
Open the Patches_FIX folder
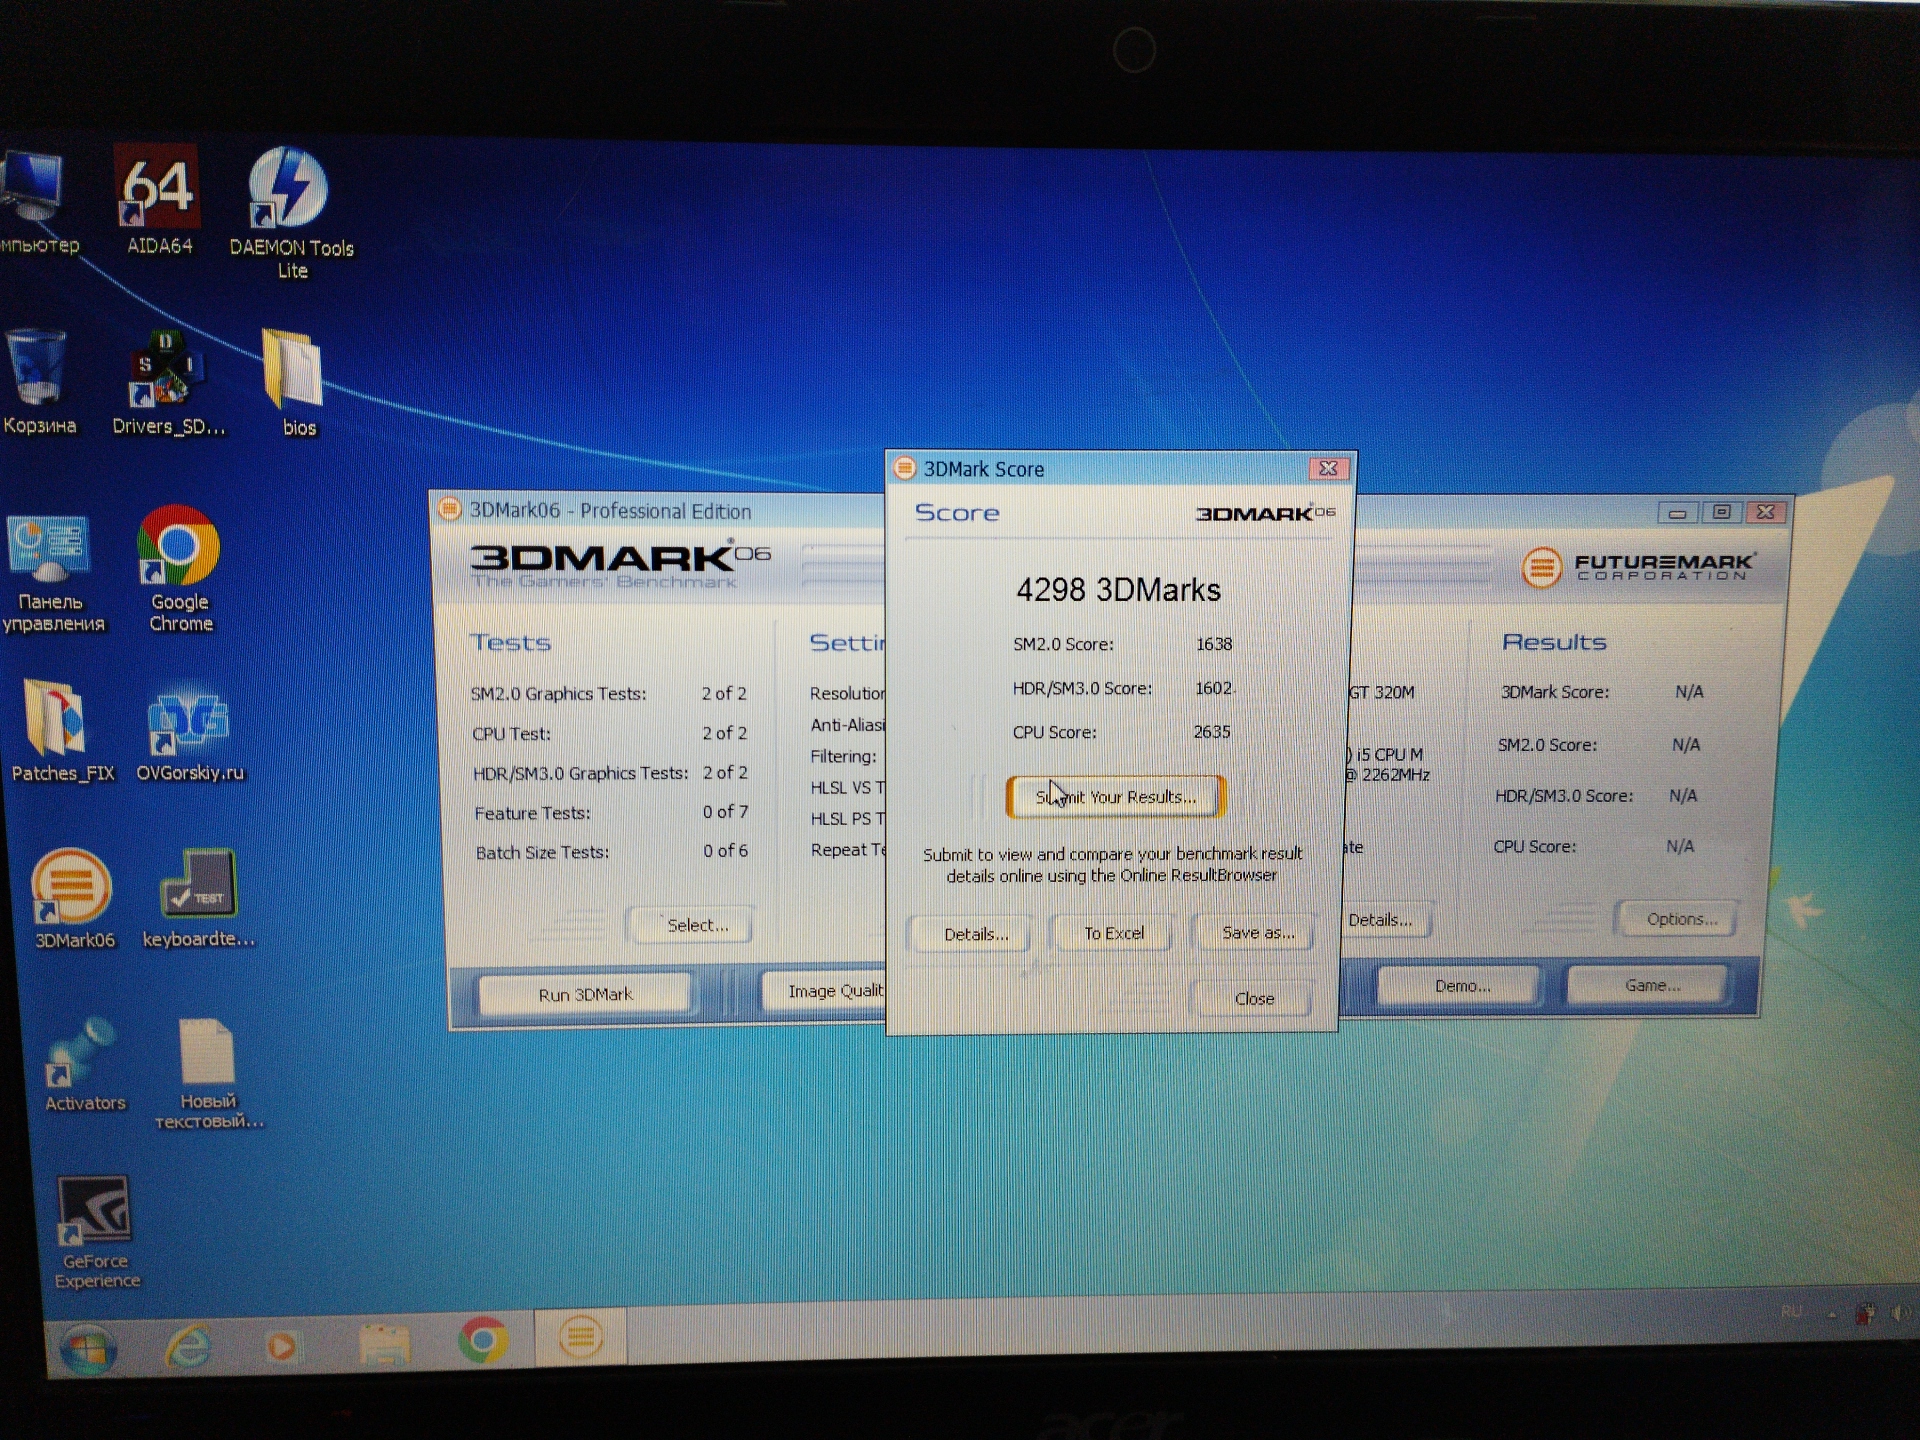62,731
